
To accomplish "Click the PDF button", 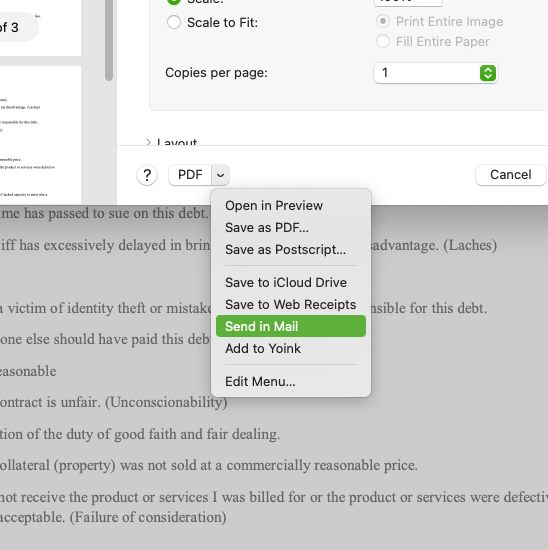I will (190, 175).
